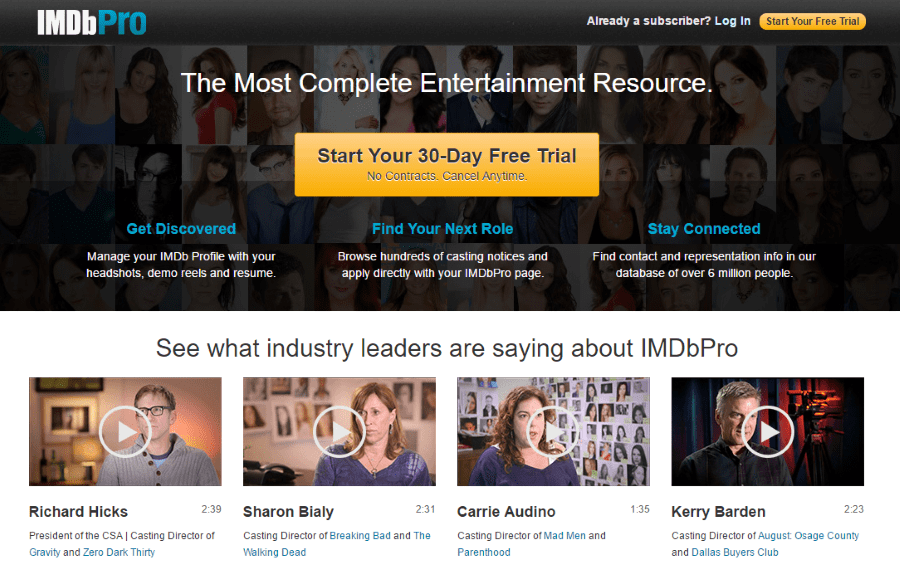
Task: Visit the Dallas Buyers Club link
Action: [735, 553]
